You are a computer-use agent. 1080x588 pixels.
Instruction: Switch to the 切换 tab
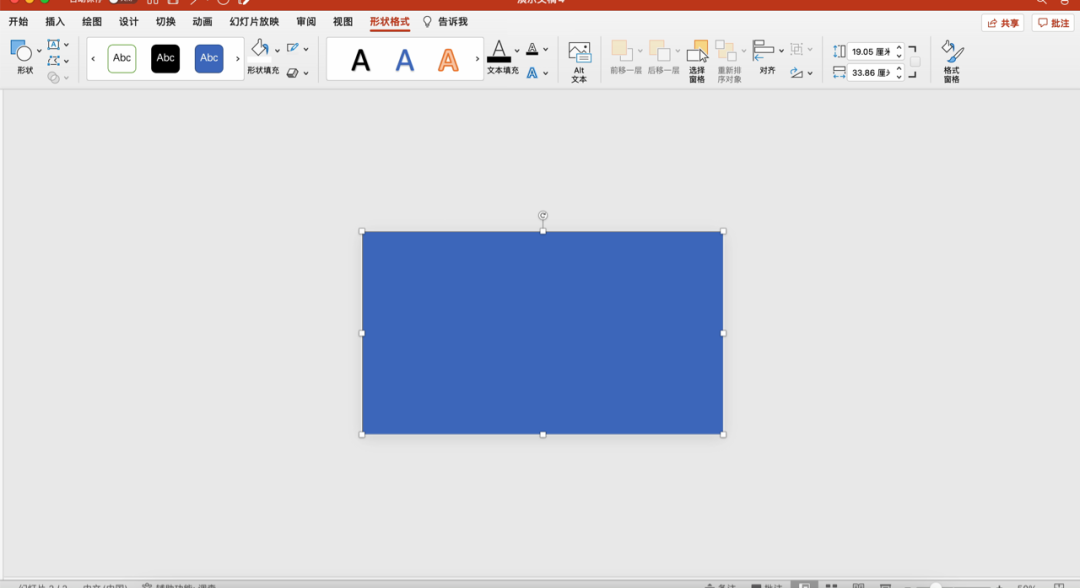coord(165,22)
